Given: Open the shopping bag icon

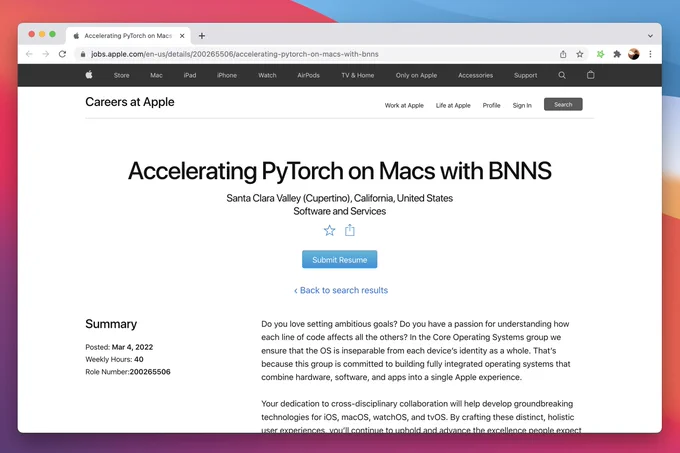Looking at the screenshot, I should coord(590,75).
